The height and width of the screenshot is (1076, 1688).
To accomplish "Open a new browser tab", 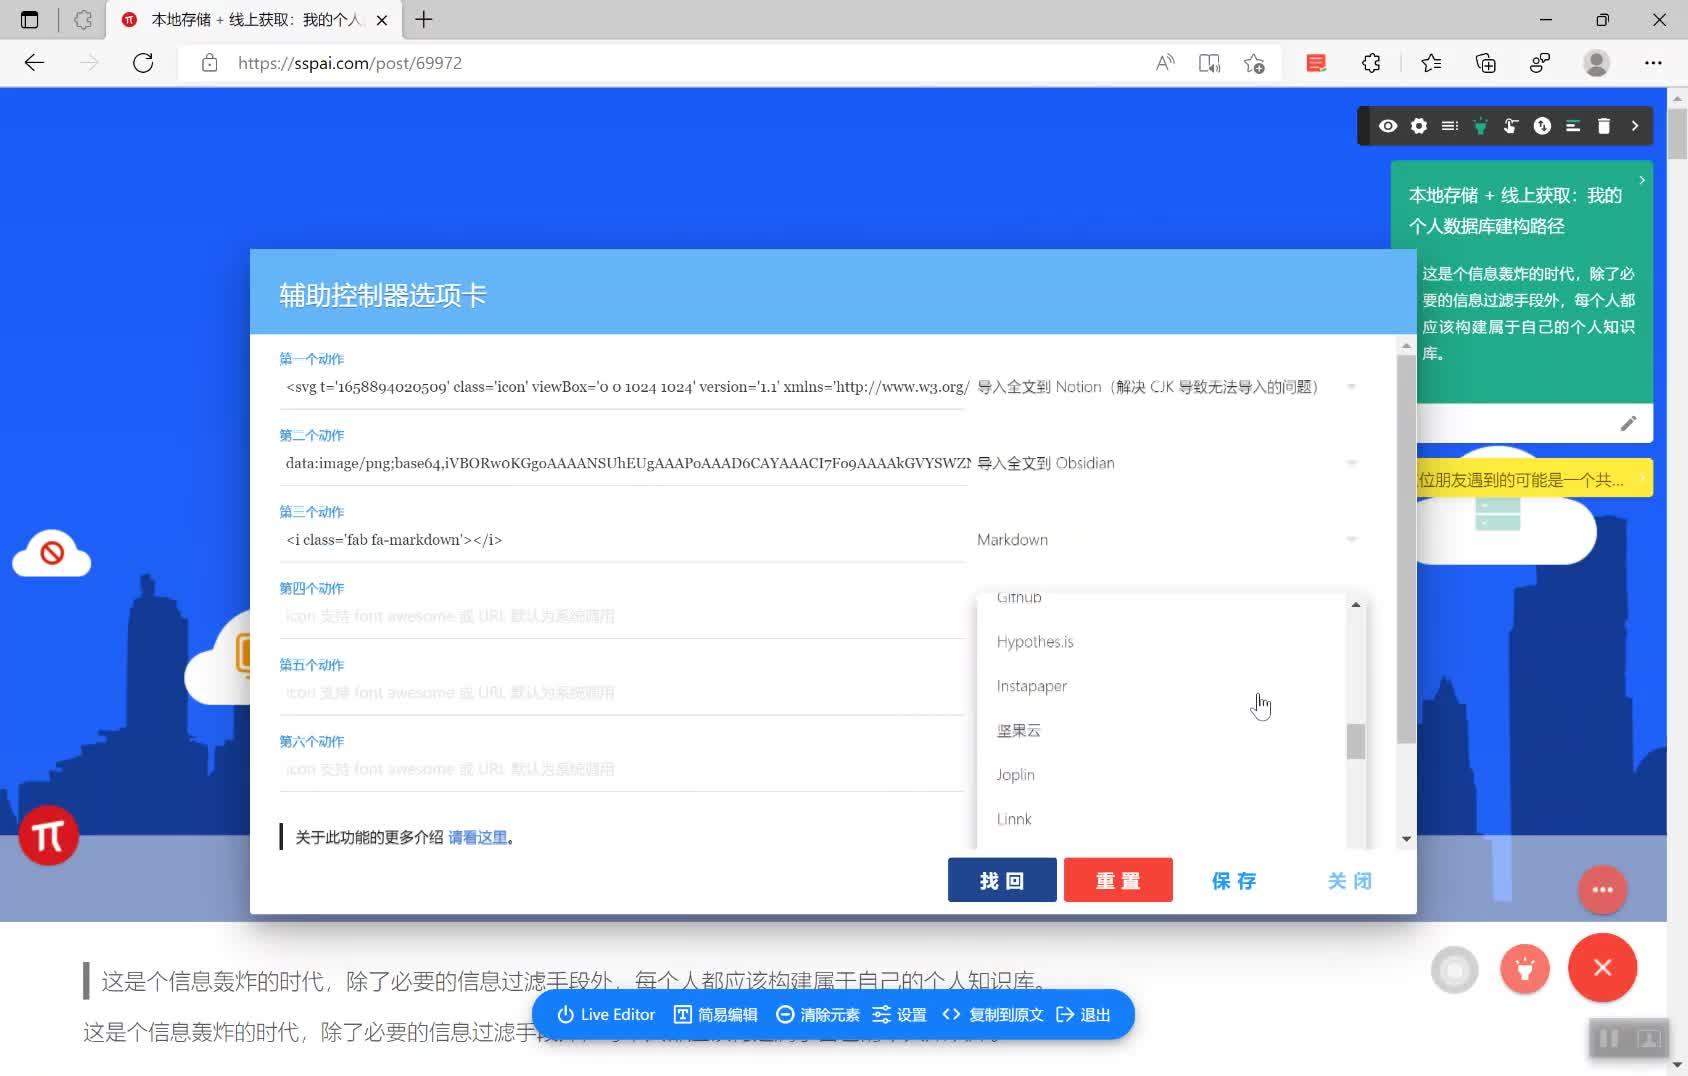I will click(424, 19).
